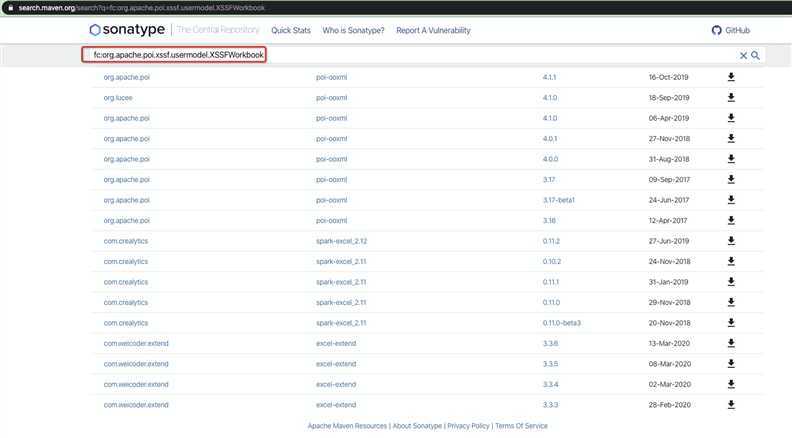The image size is (792, 438).
Task: Open version 3.3.4 link
Action: (x=551, y=384)
